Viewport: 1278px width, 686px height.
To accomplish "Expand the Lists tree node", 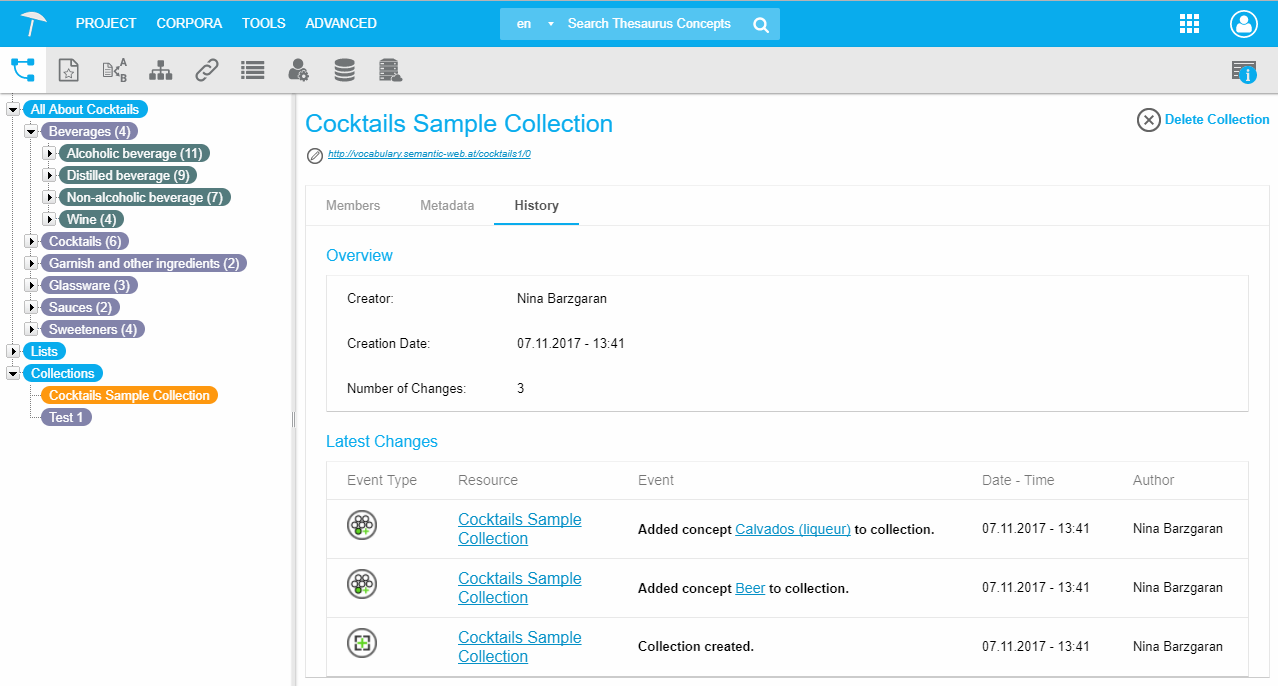I will coord(13,352).
